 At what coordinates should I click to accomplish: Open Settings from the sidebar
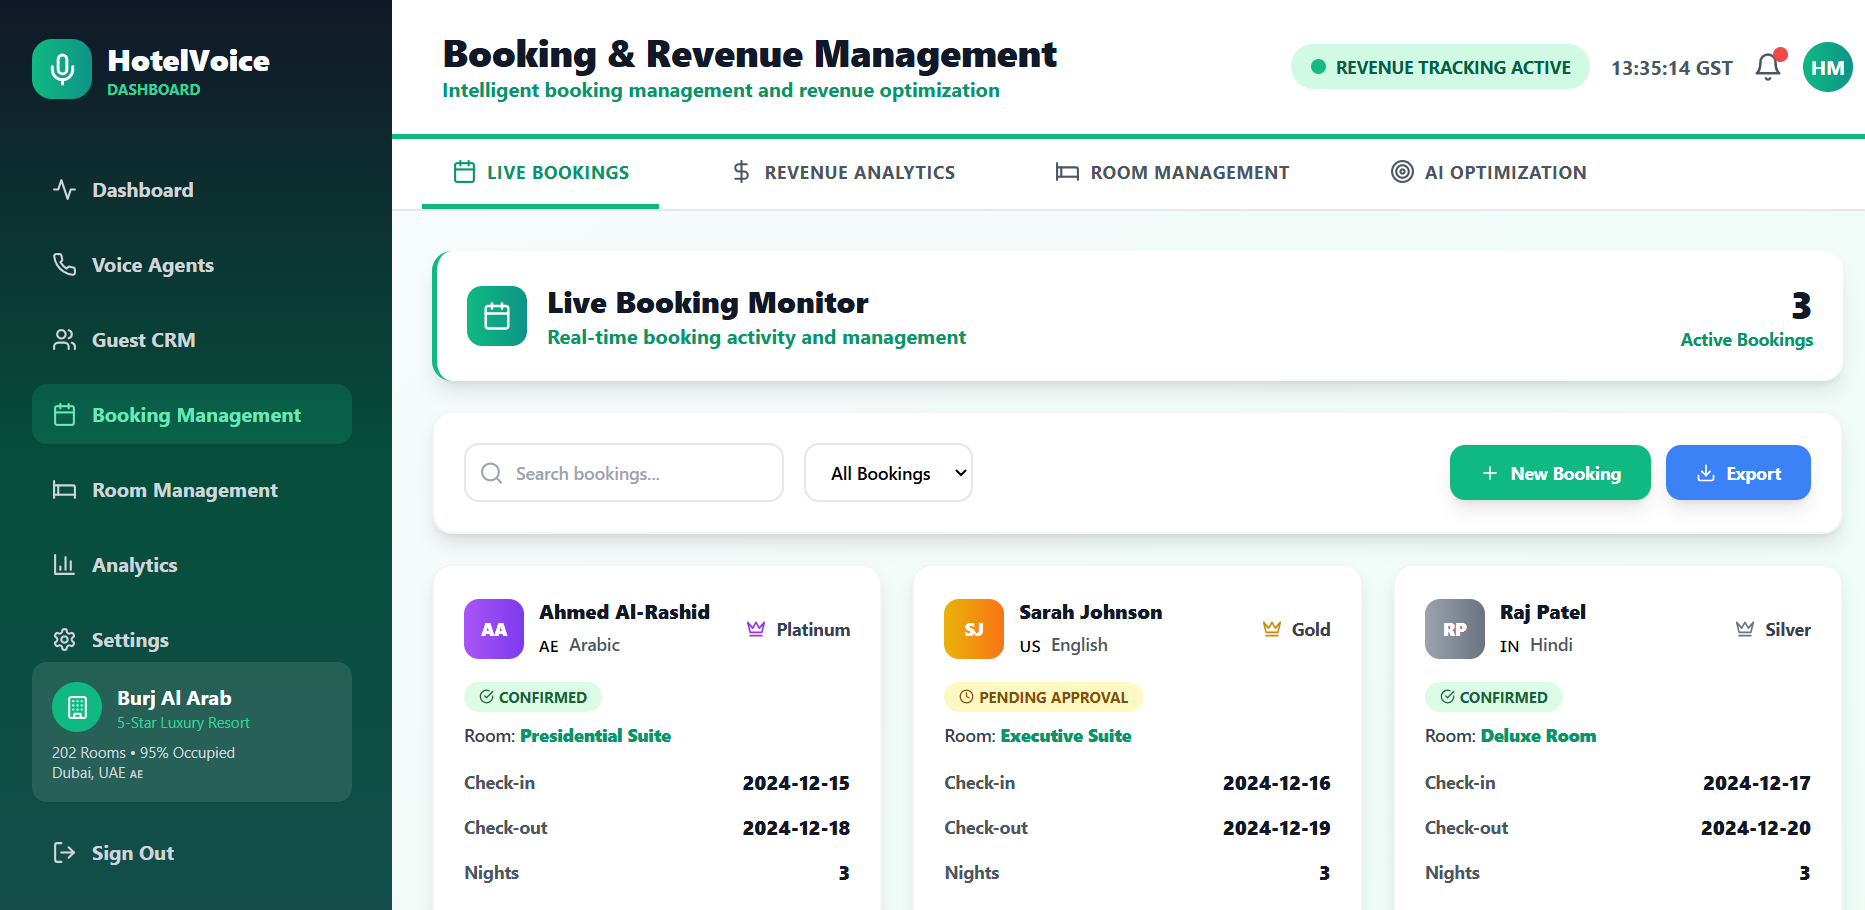[130, 640]
